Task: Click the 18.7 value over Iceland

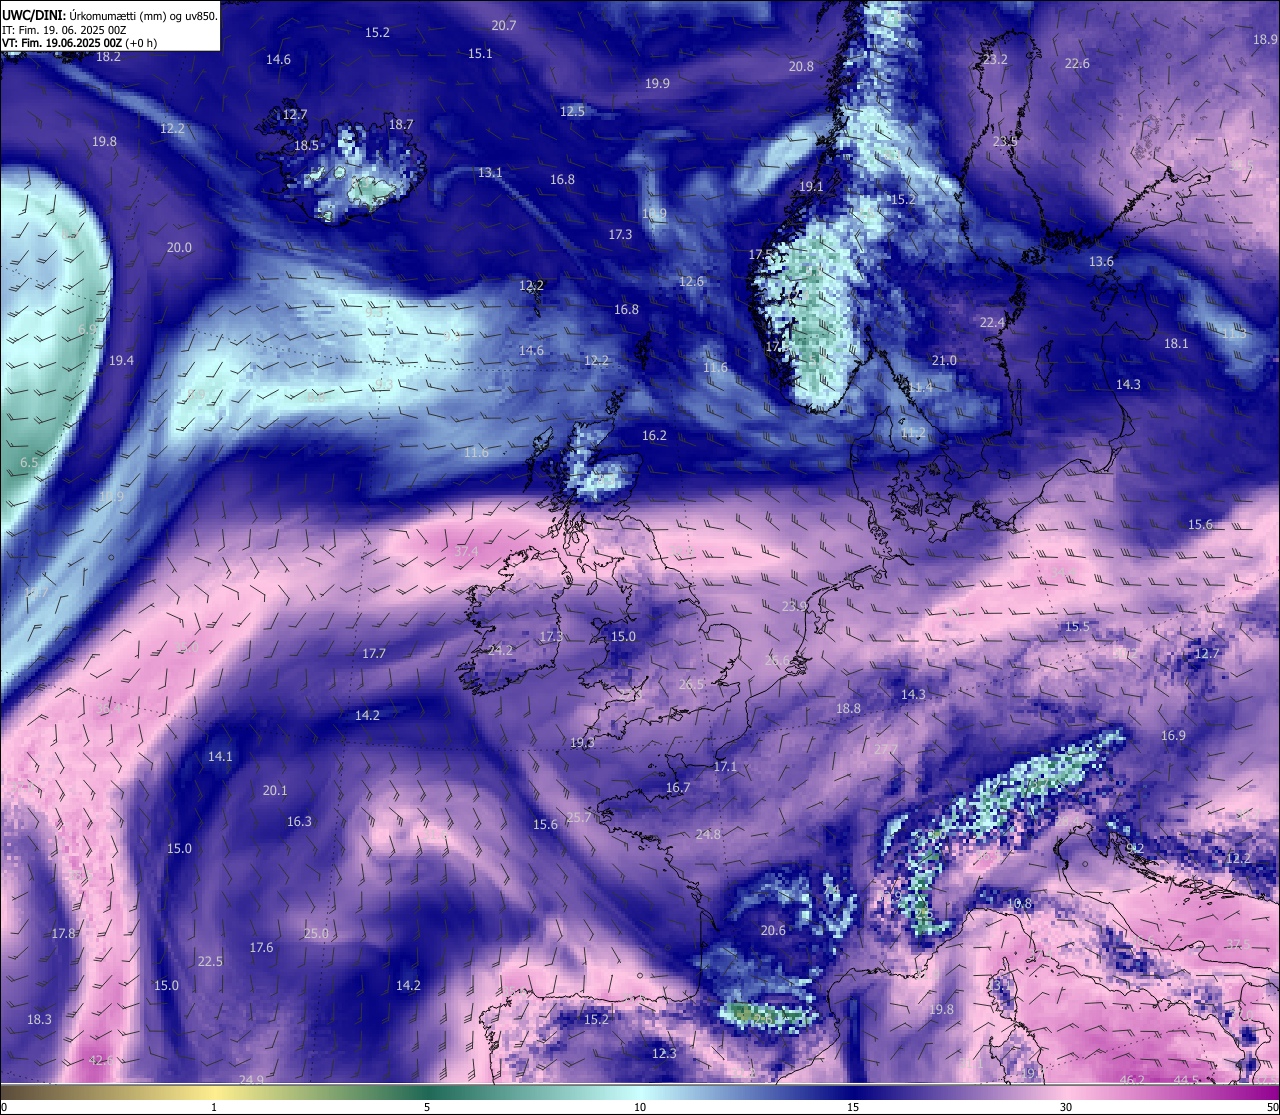Action: pyautogui.click(x=401, y=125)
